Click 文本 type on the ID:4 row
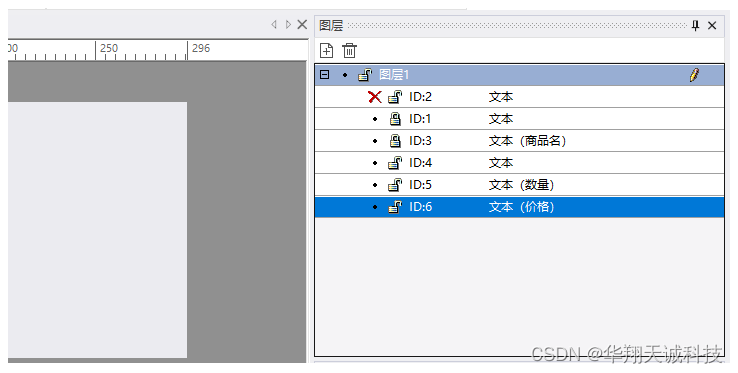The width and height of the screenshot is (738, 373). [501, 163]
